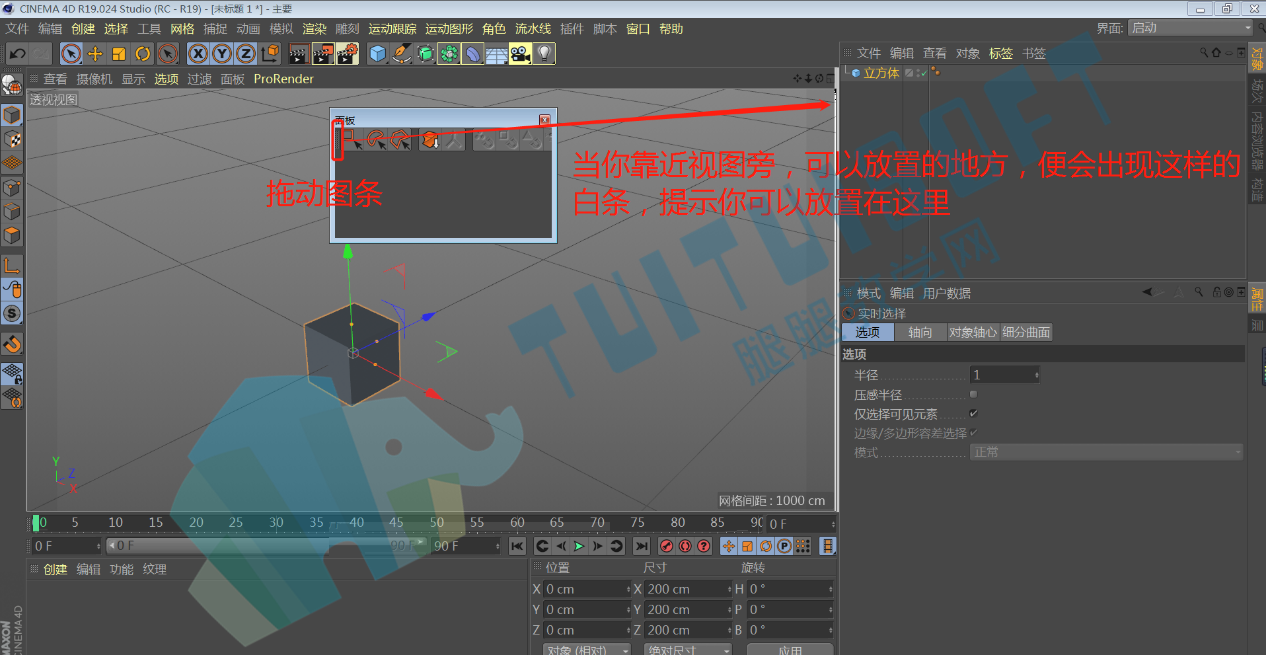Add a Cube primitive object
This screenshot has height=655, width=1266.
(x=378, y=54)
